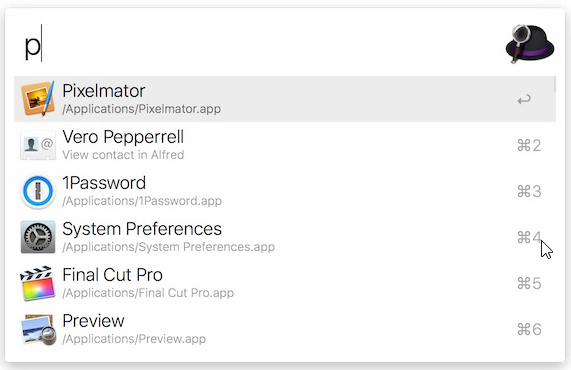Open the Pixelmator app icon

38,98
